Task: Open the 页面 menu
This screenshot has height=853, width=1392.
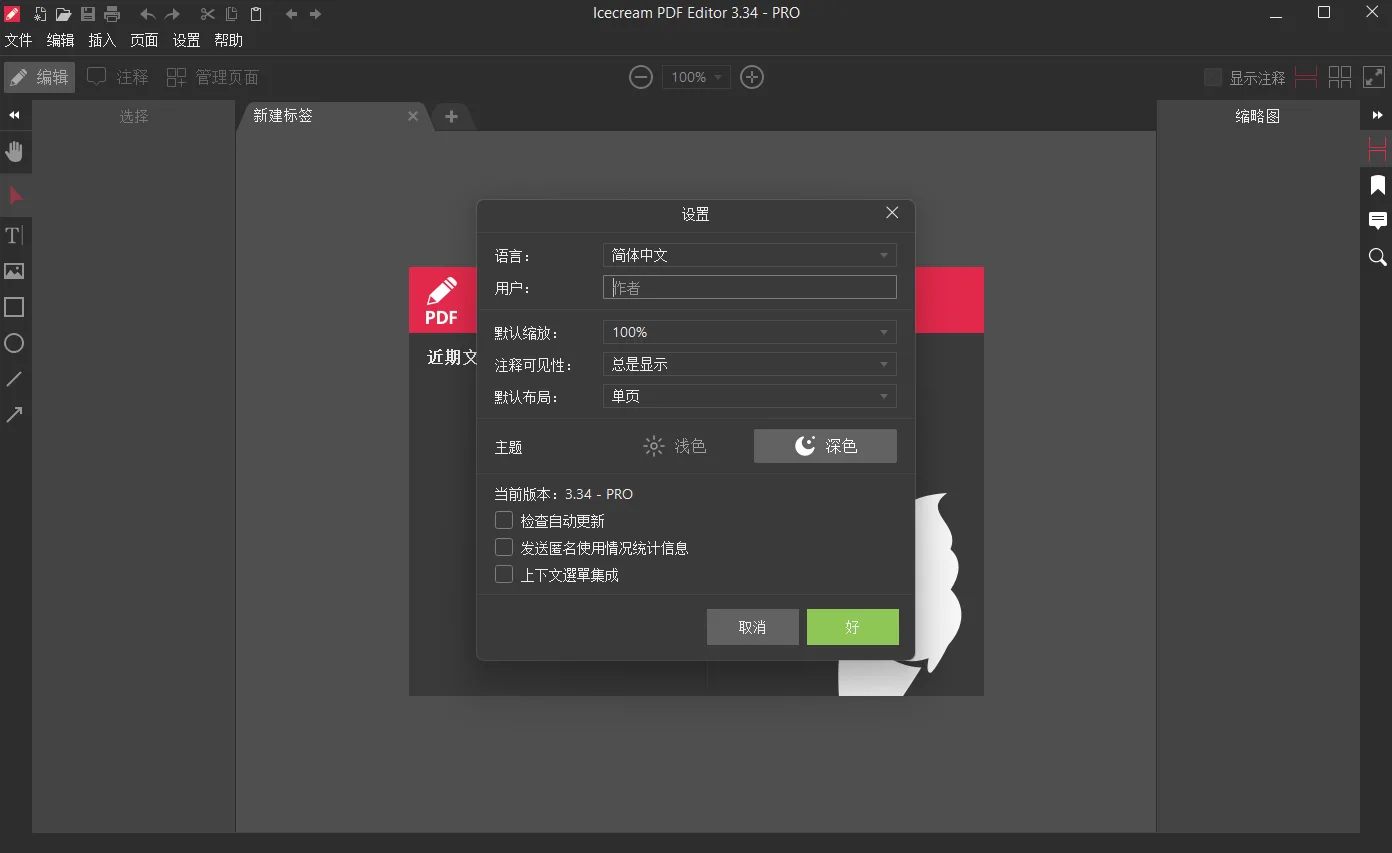Action: 145,40
